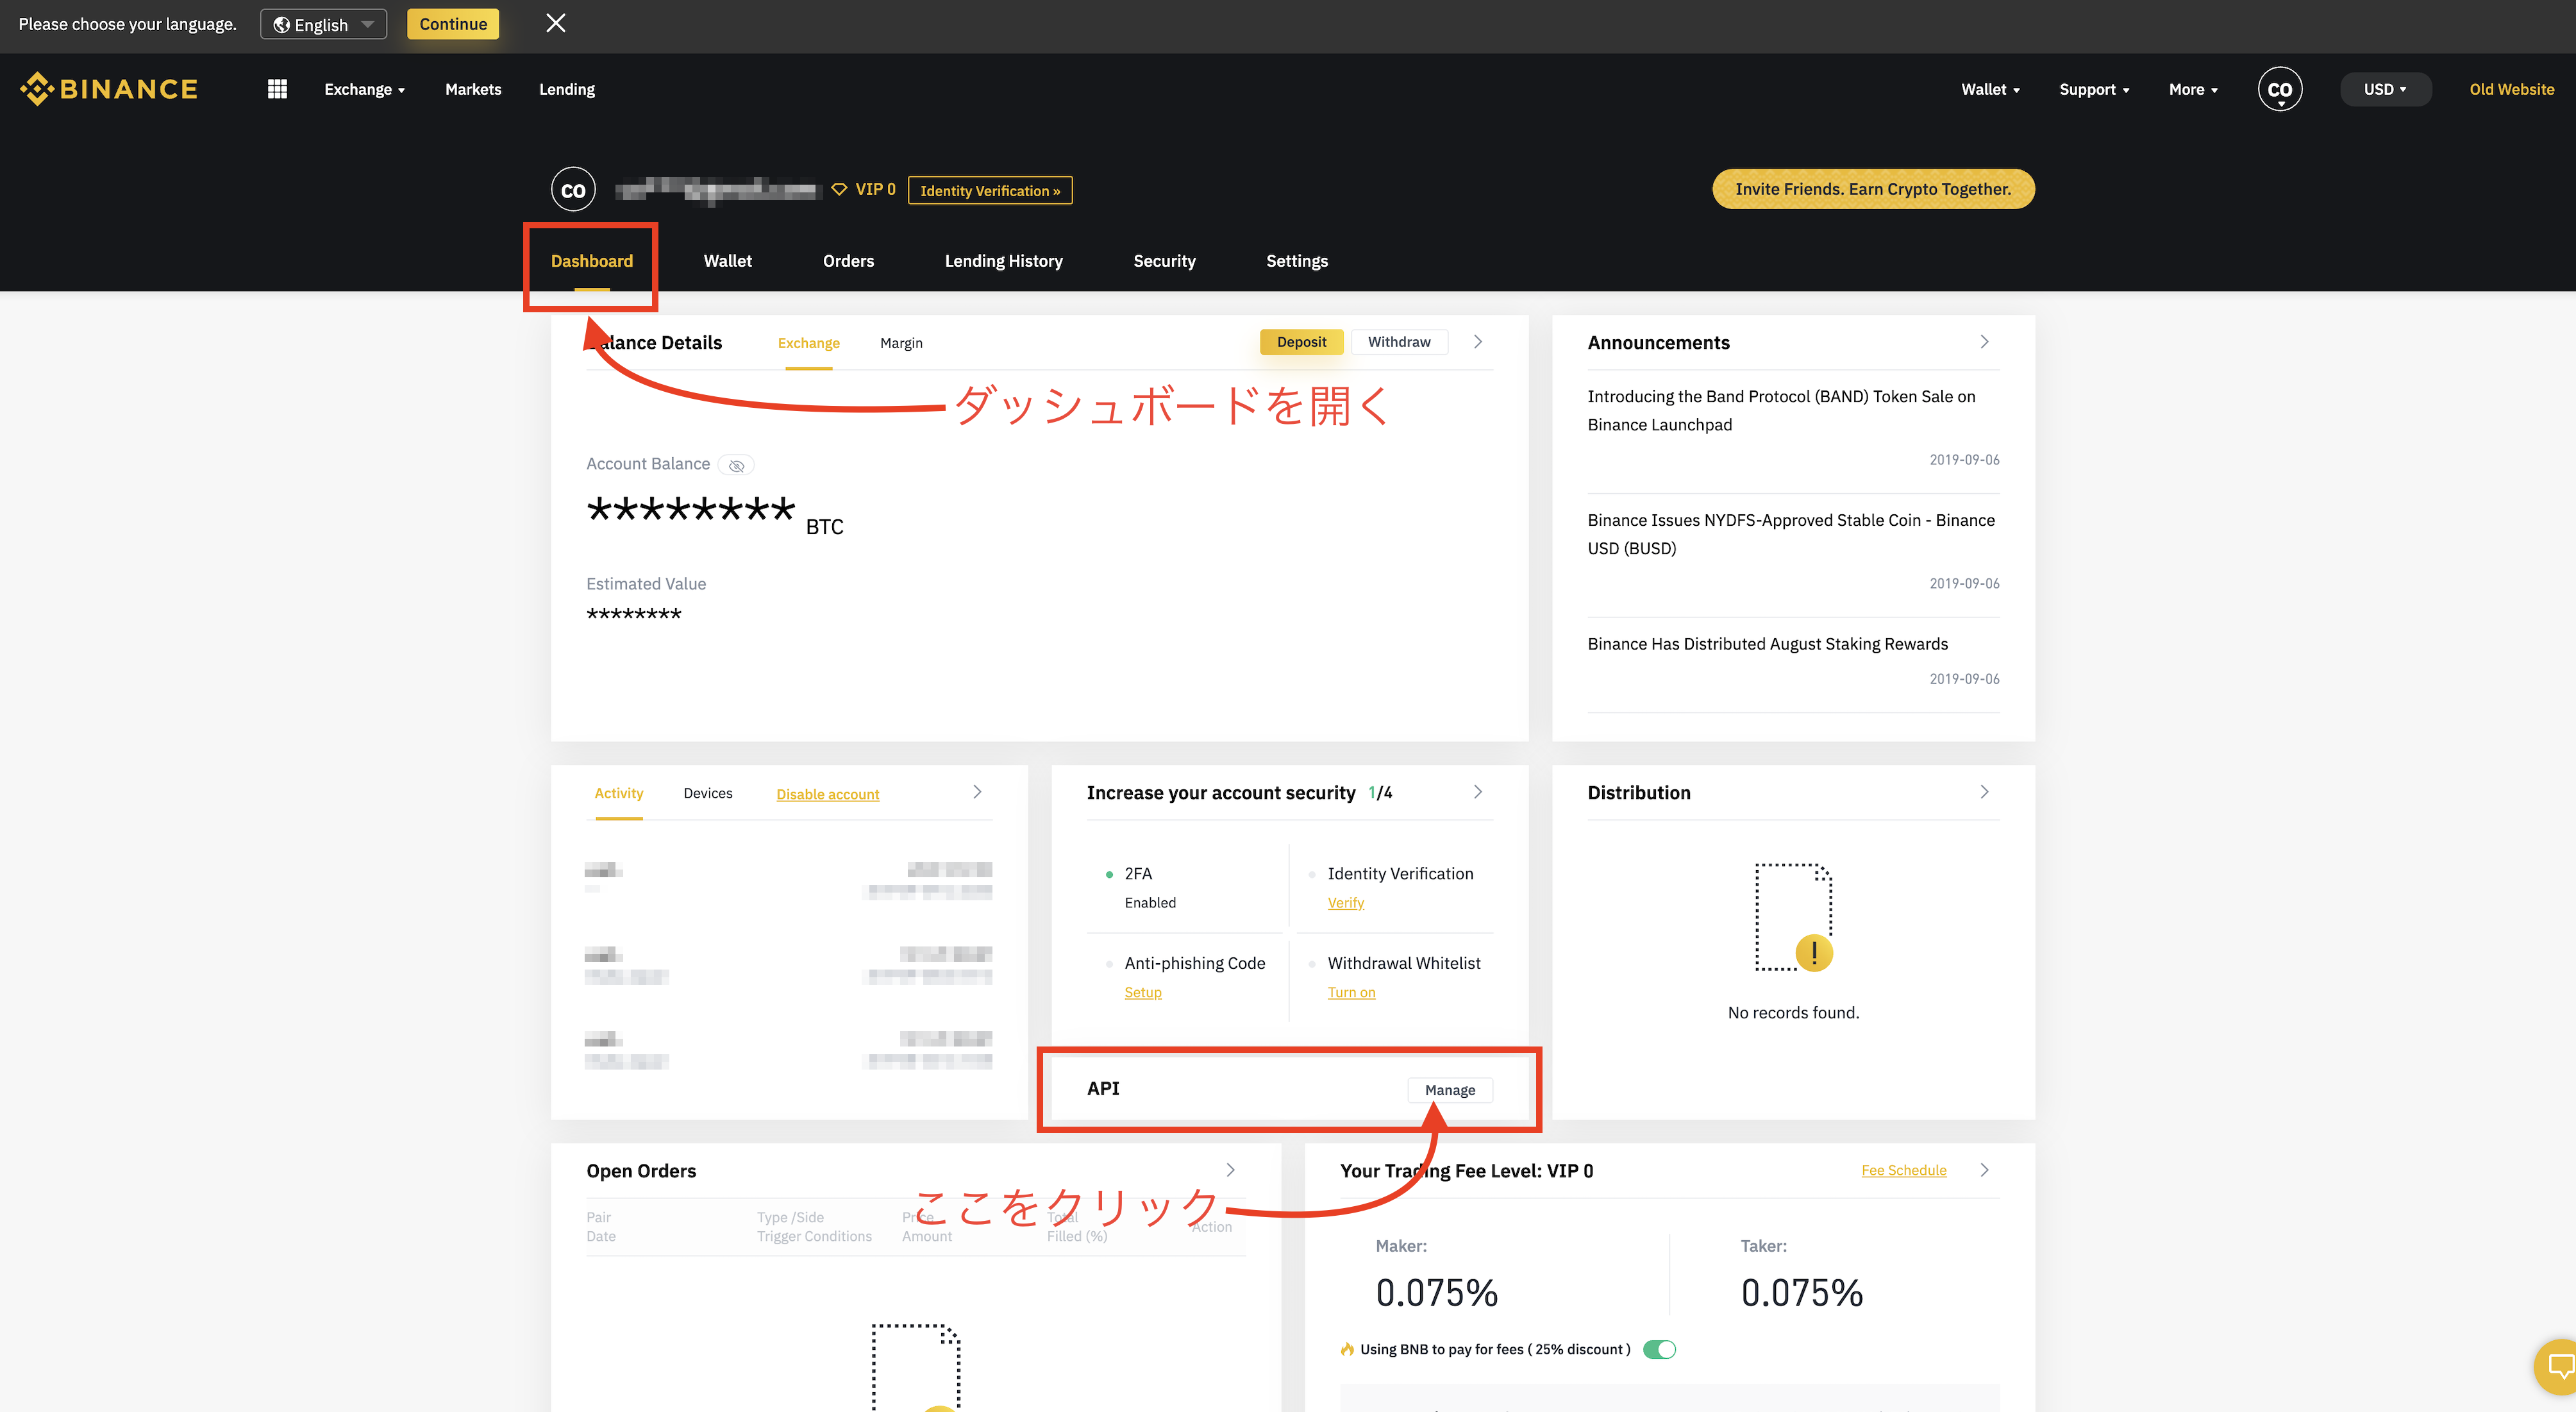Expand Announcements chevron arrow
Screen dimensions: 2576x1412
[1984, 342]
